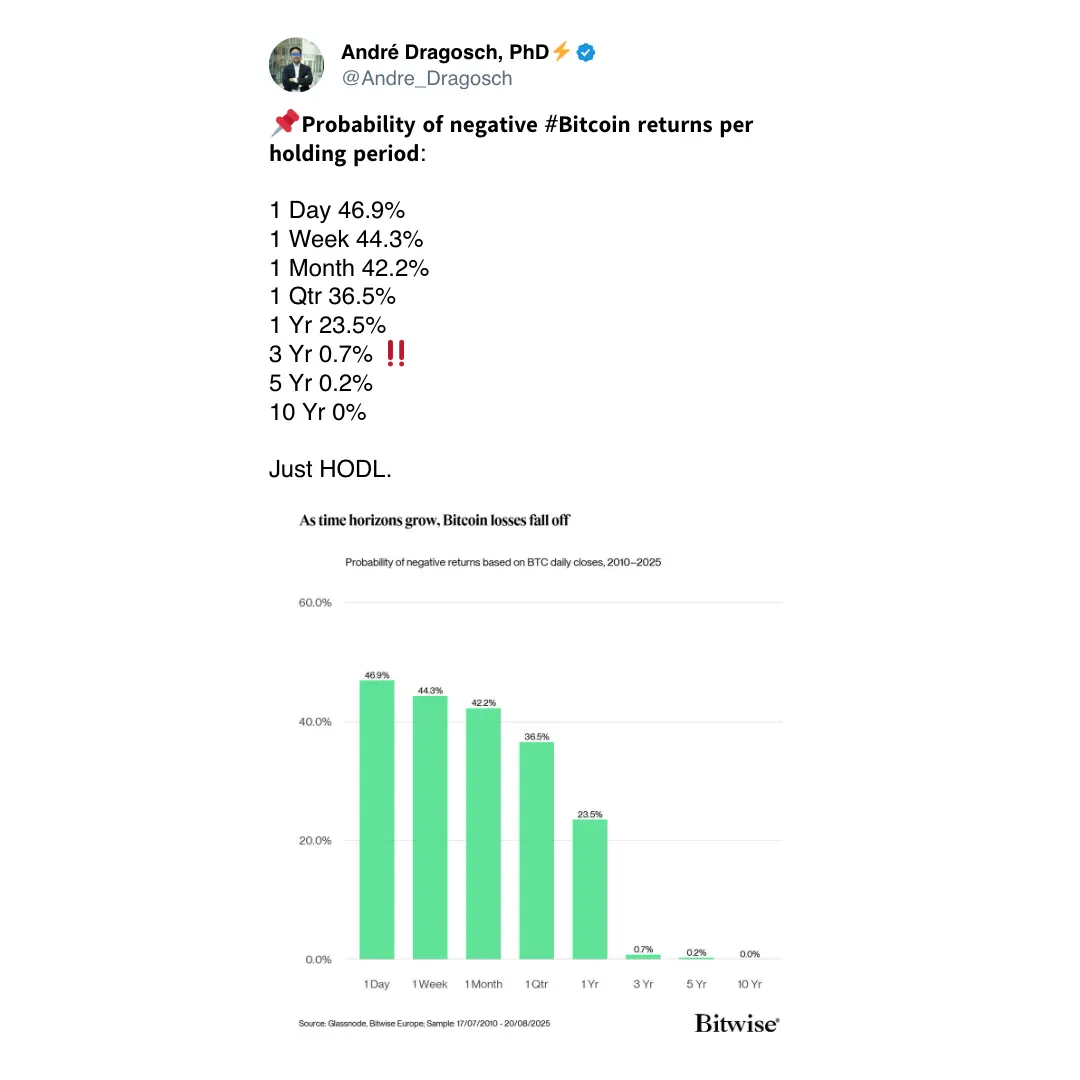Click the 1 Yr green bar

click(589, 889)
